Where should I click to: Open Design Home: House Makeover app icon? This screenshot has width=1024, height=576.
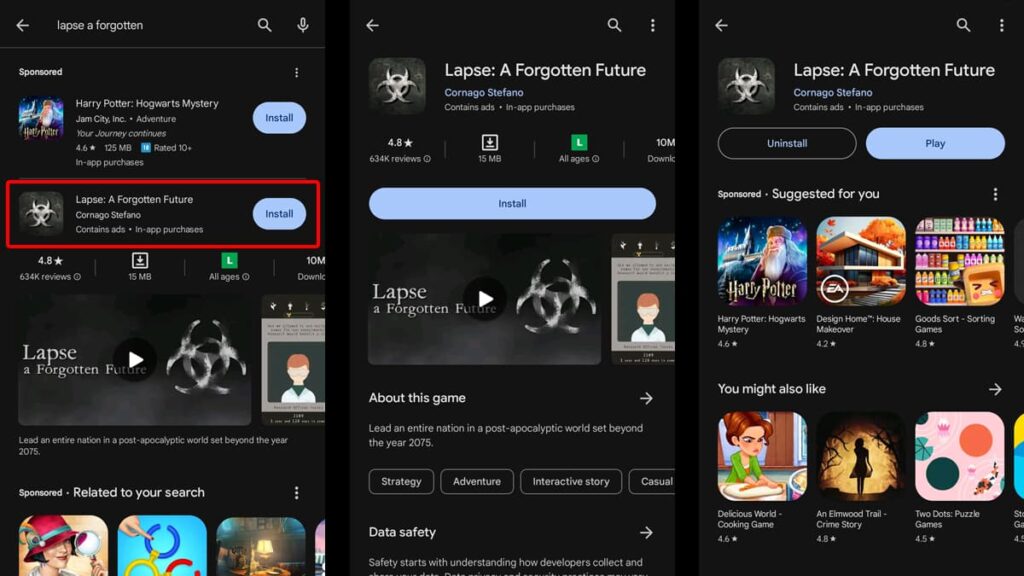[860, 261]
